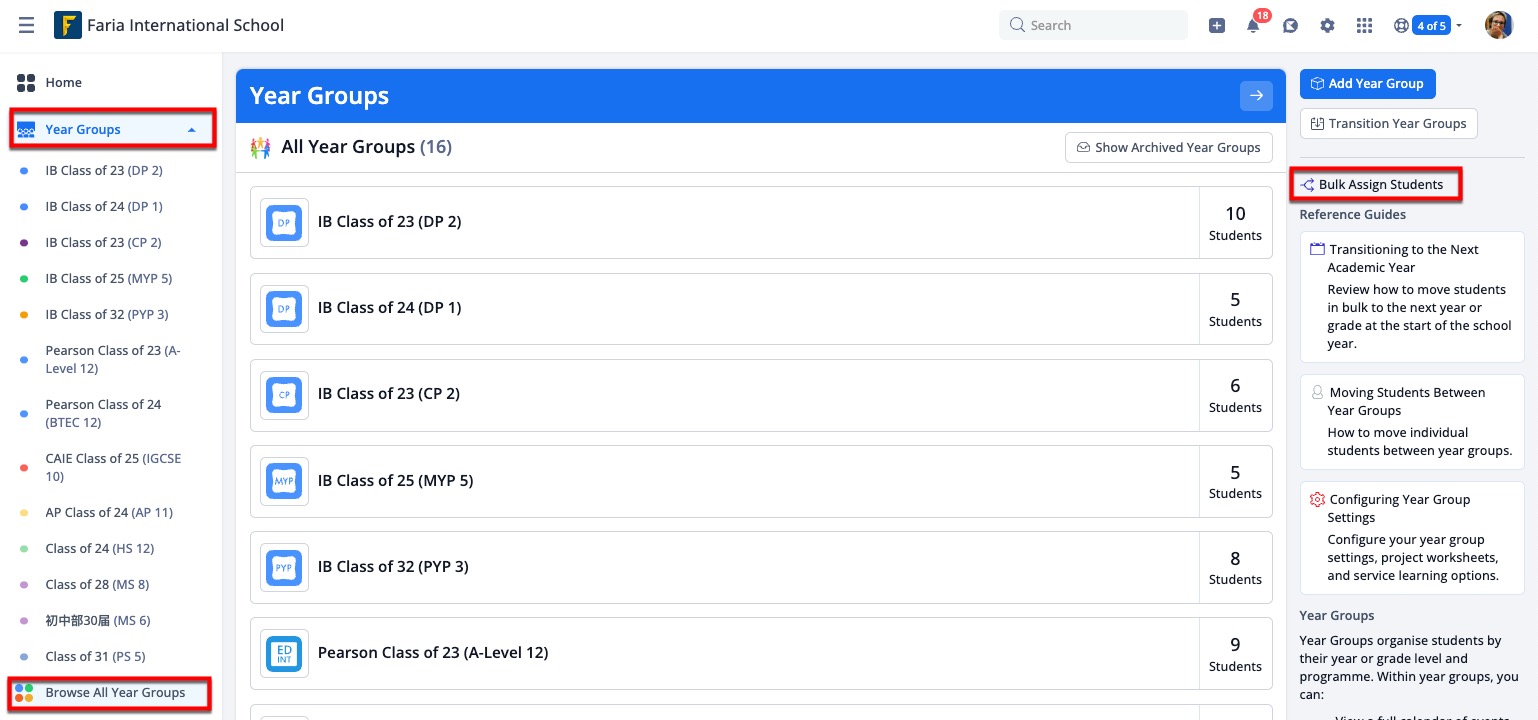This screenshot has width=1538, height=720.
Task: Open Configuring Year Group Settings guide
Action: coord(1412,537)
